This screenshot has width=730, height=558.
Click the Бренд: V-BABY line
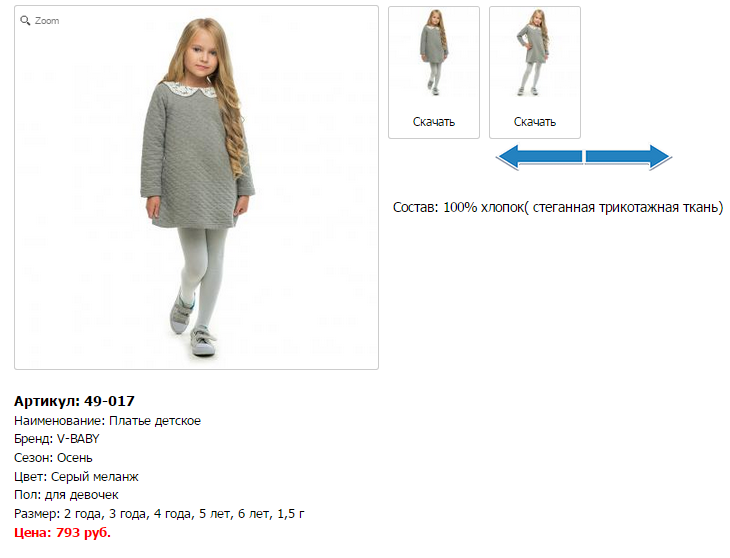tap(57, 439)
